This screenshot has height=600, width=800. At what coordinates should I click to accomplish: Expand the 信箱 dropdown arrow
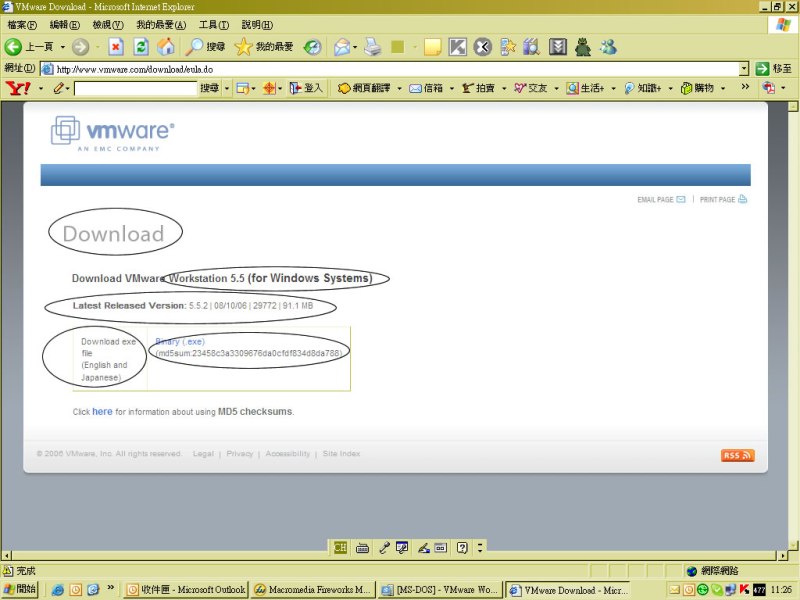(x=451, y=88)
